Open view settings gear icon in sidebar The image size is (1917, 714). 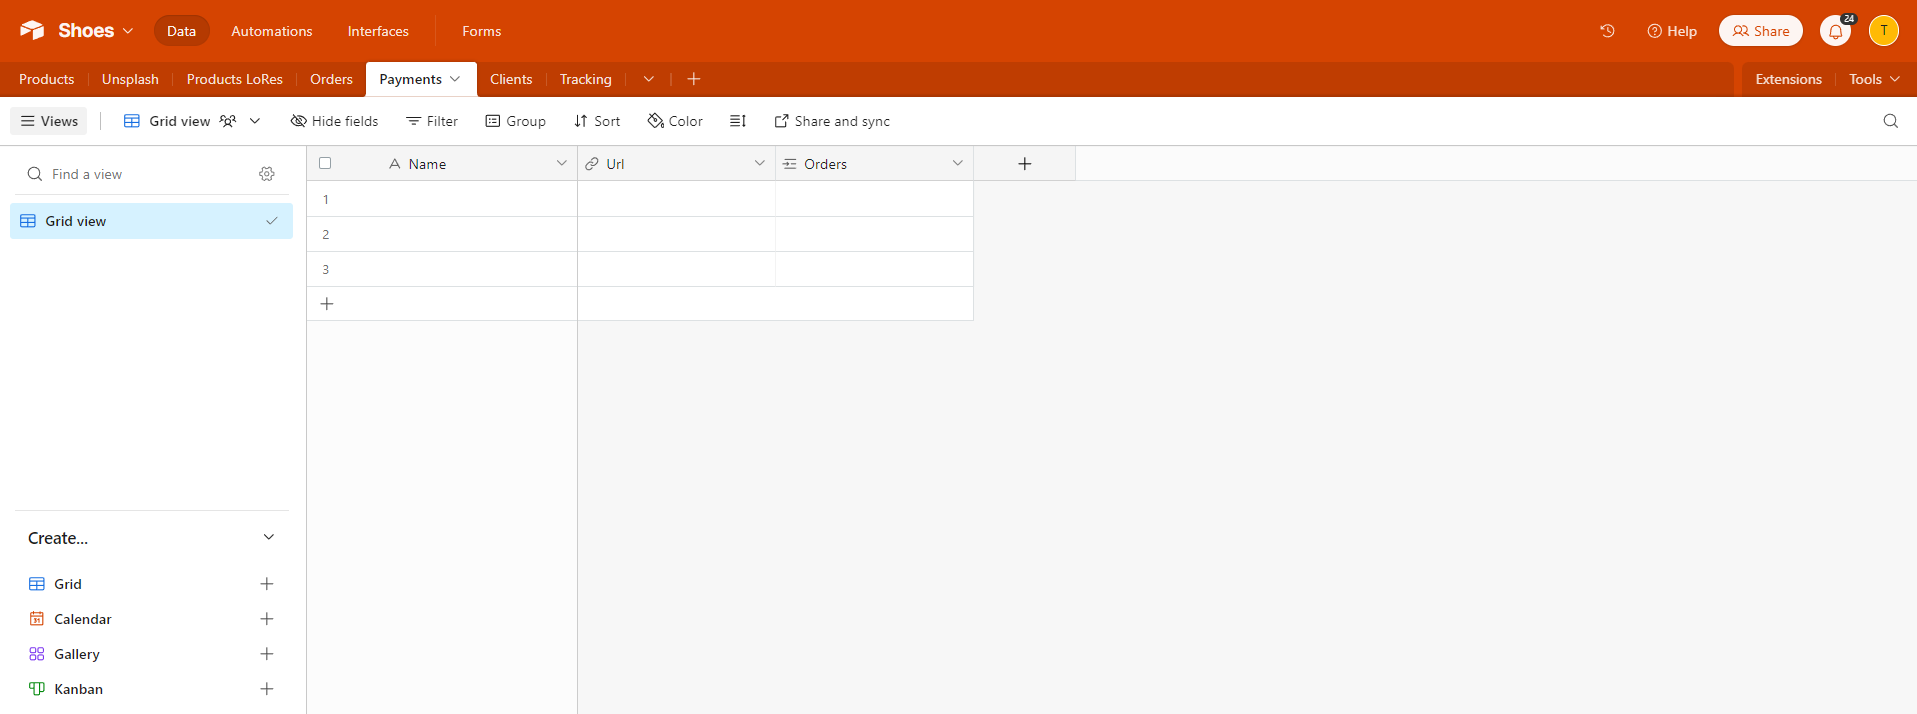pos(267,174)
